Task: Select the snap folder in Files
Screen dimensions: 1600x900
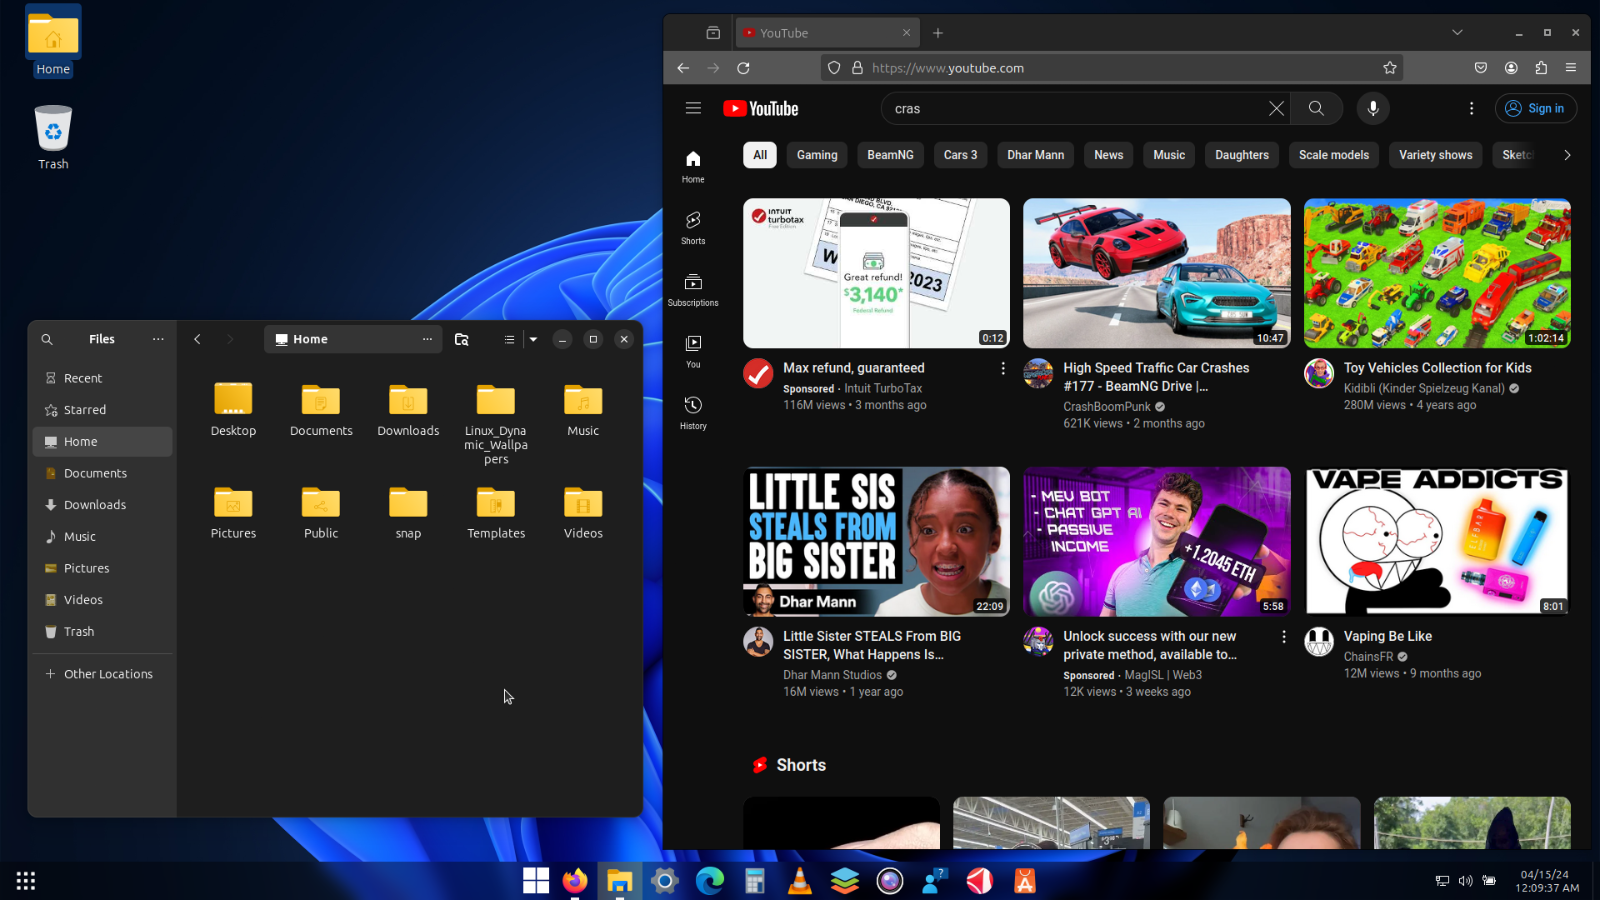Action: click(x=408, y=511)
